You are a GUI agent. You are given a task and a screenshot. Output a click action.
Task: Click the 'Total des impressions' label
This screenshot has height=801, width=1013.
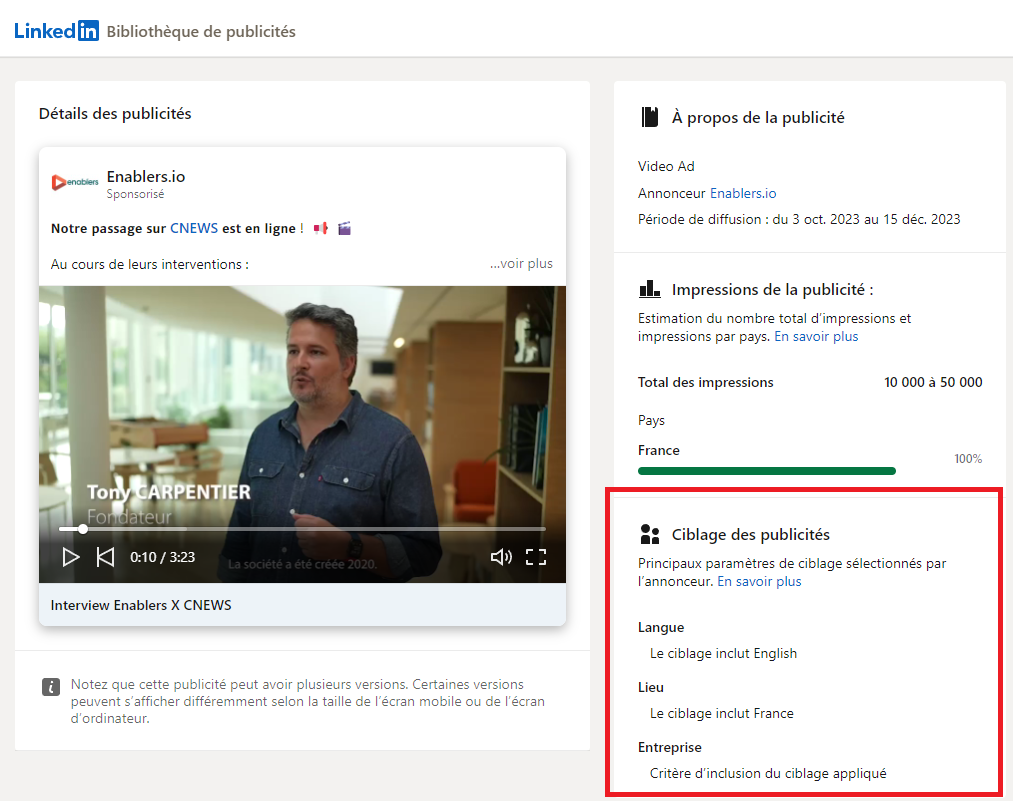pyautogui.click(x=705, y=382)
